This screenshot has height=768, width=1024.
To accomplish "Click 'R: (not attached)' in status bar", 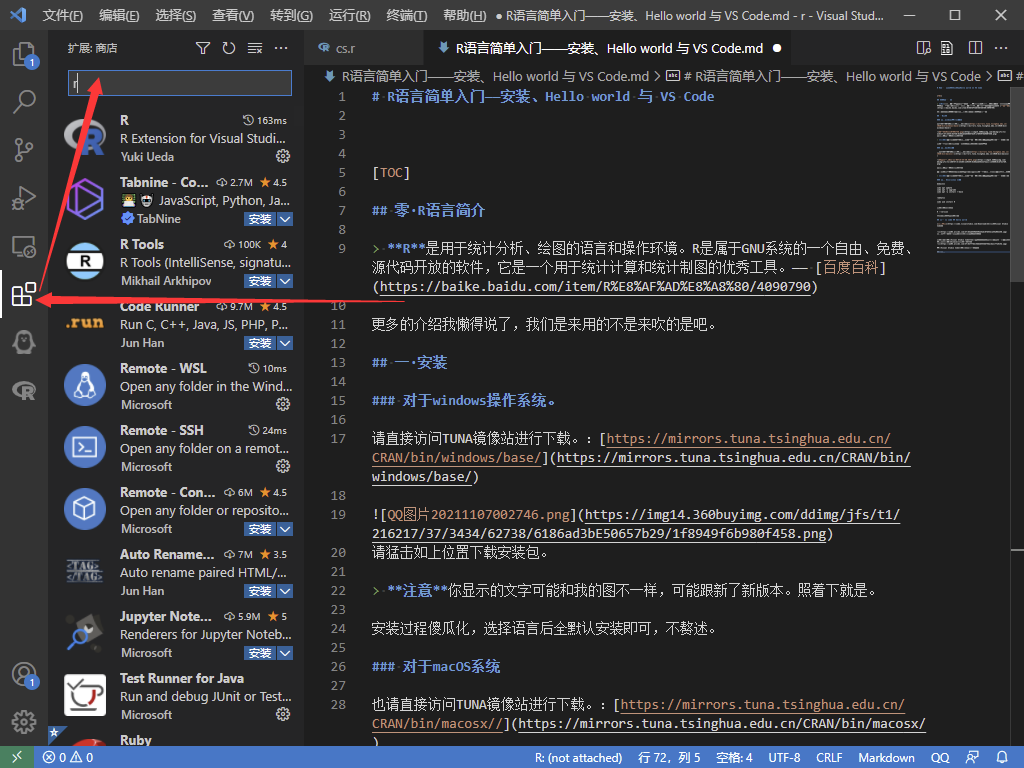I will [x=578, y=757].
